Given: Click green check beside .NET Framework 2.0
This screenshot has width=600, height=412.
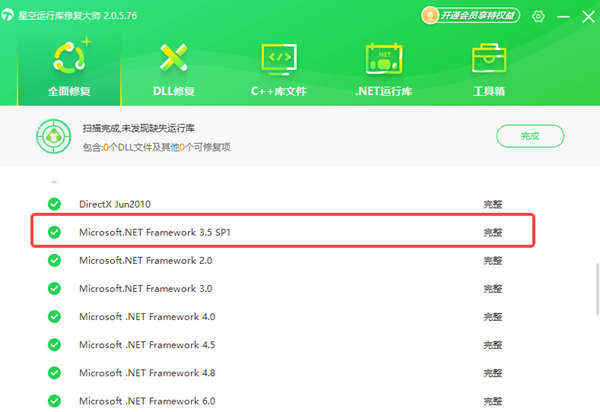Looking at the screenshot, I should pyautogui.click(x=54, y=260).
